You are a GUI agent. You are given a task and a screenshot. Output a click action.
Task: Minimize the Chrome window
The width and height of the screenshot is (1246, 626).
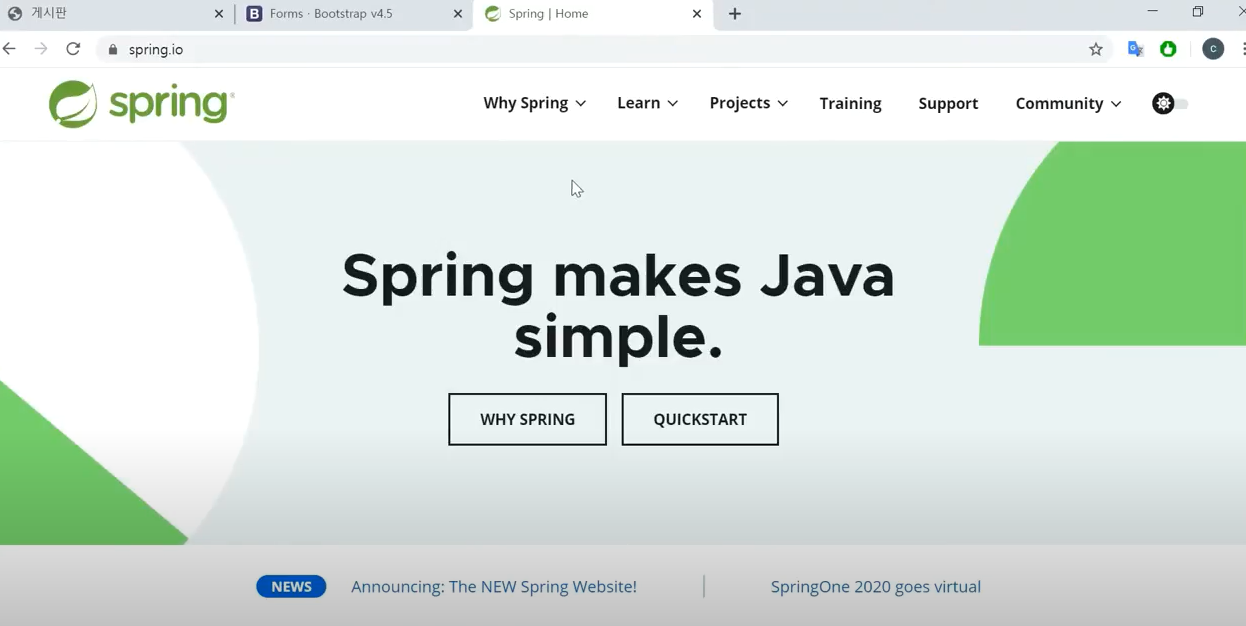1152,12
